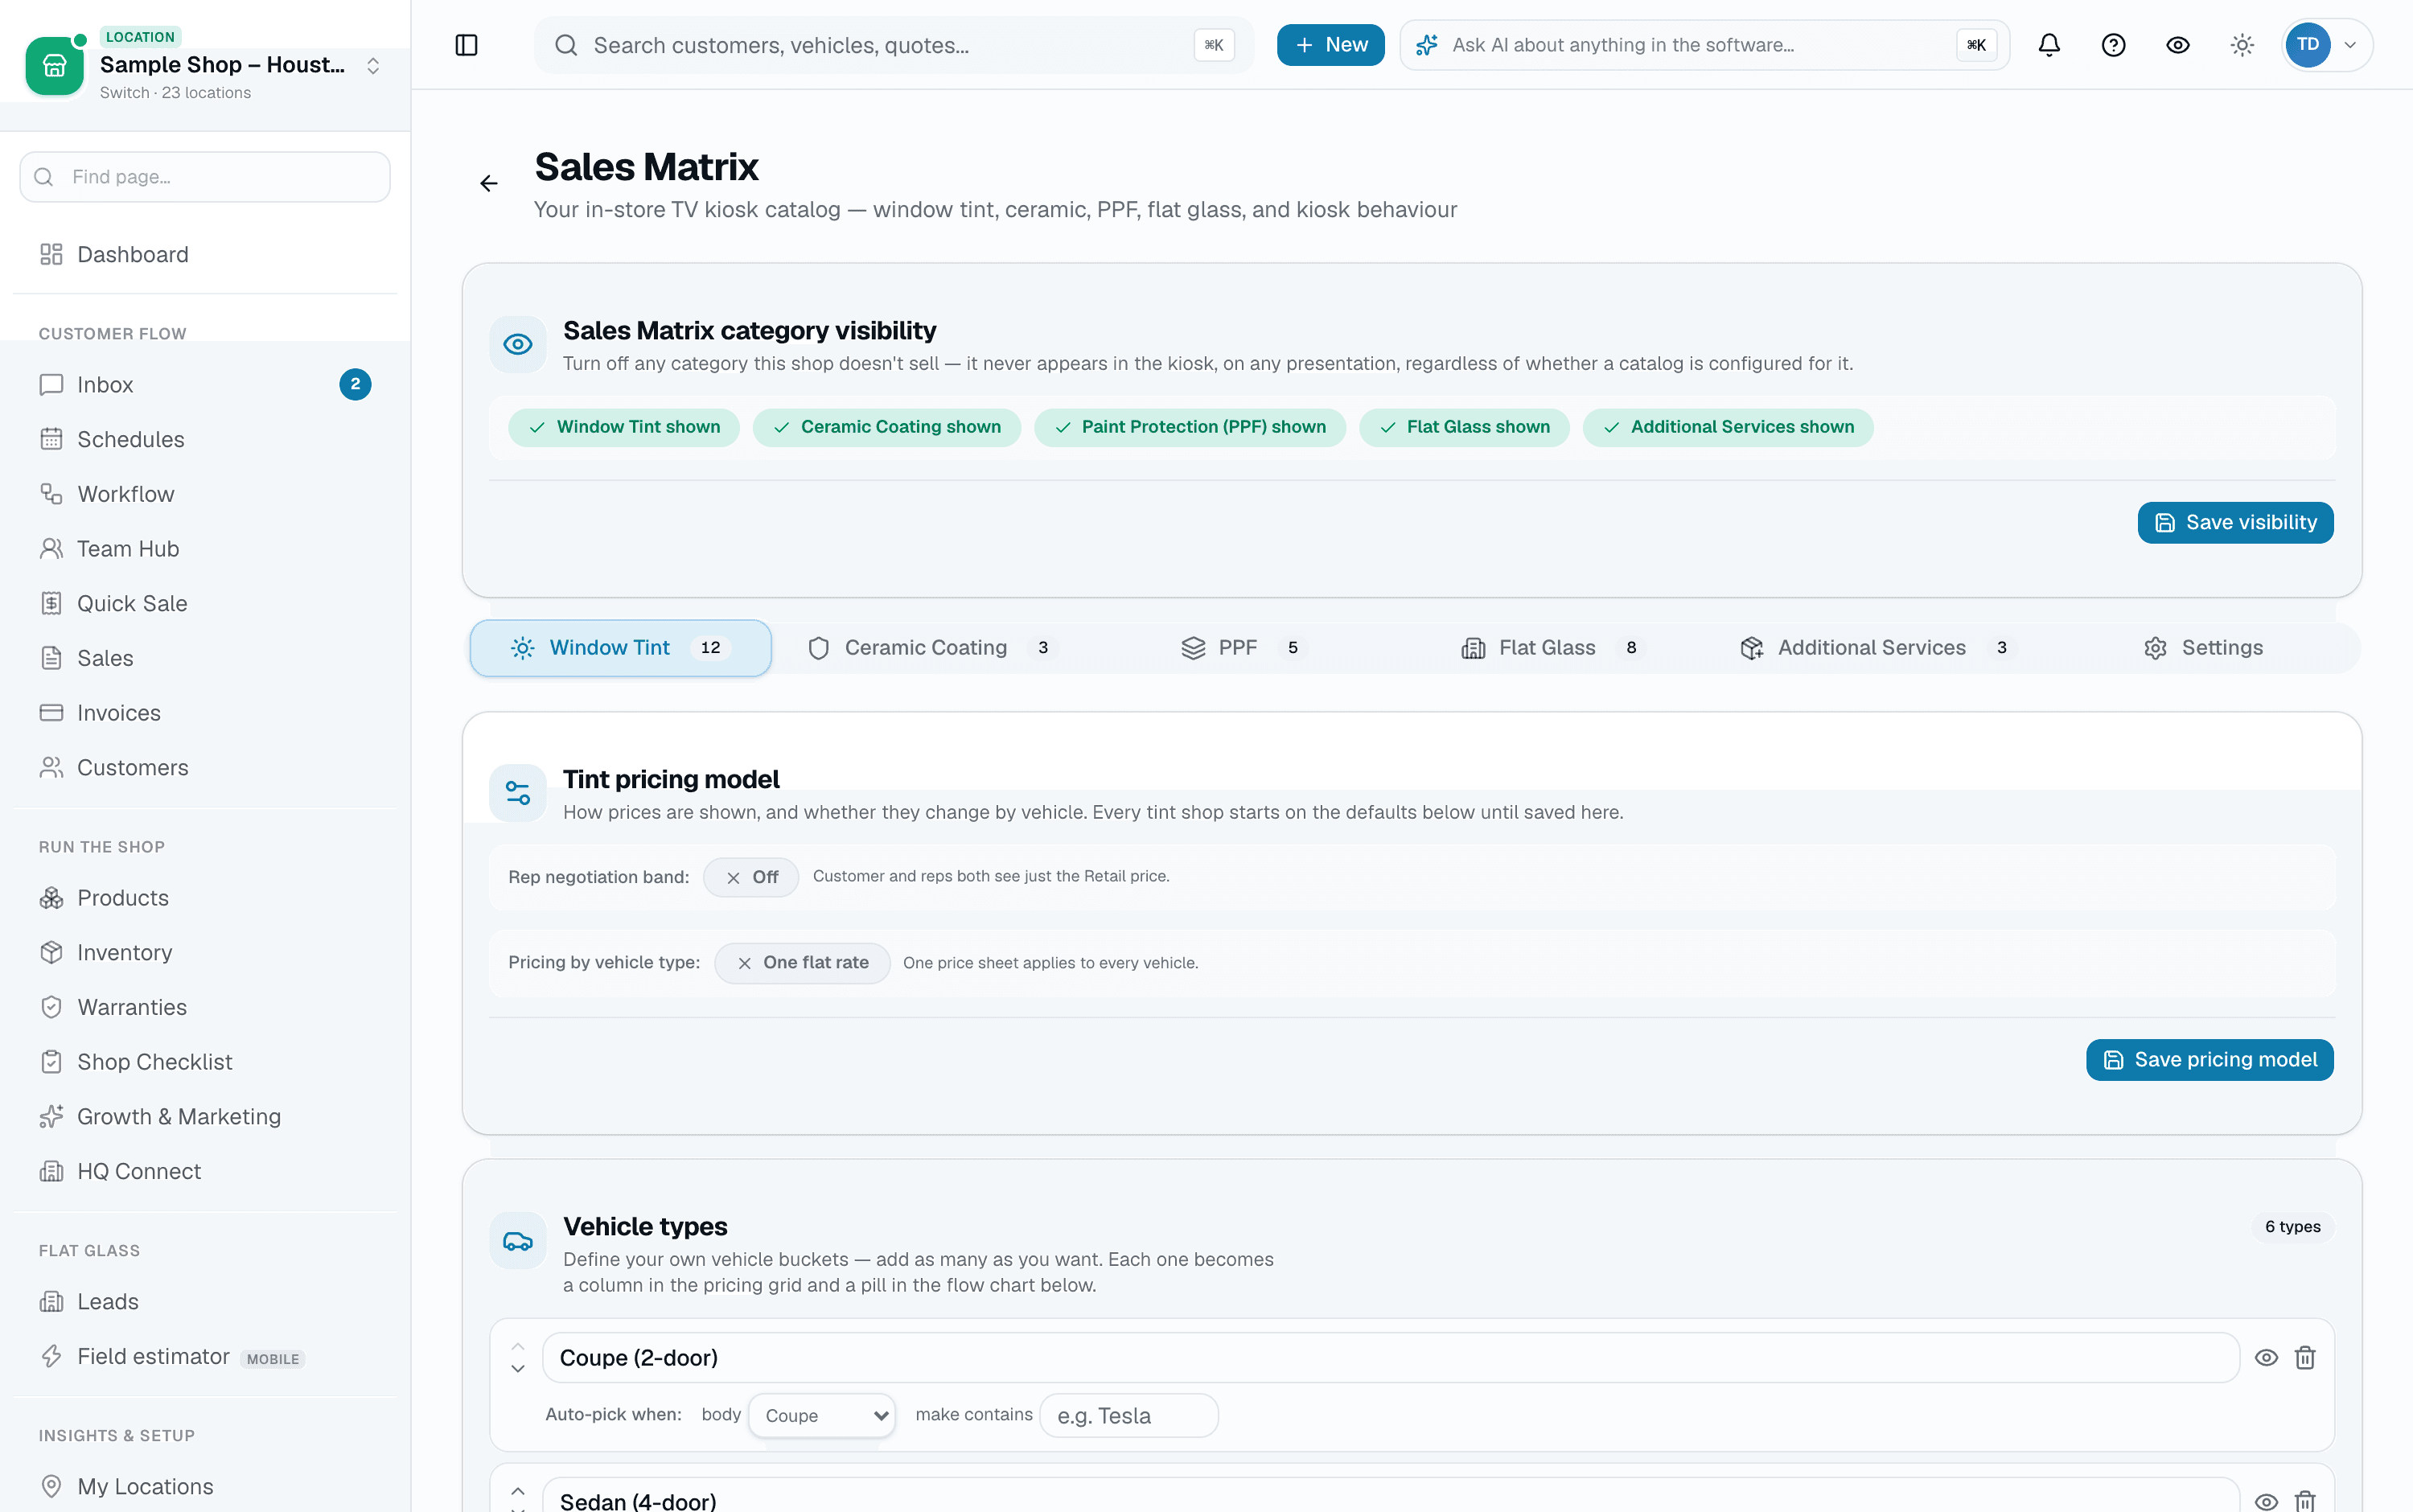Focus the global search field
This screenshot has height=1512, width=2413.
[894, 45]
